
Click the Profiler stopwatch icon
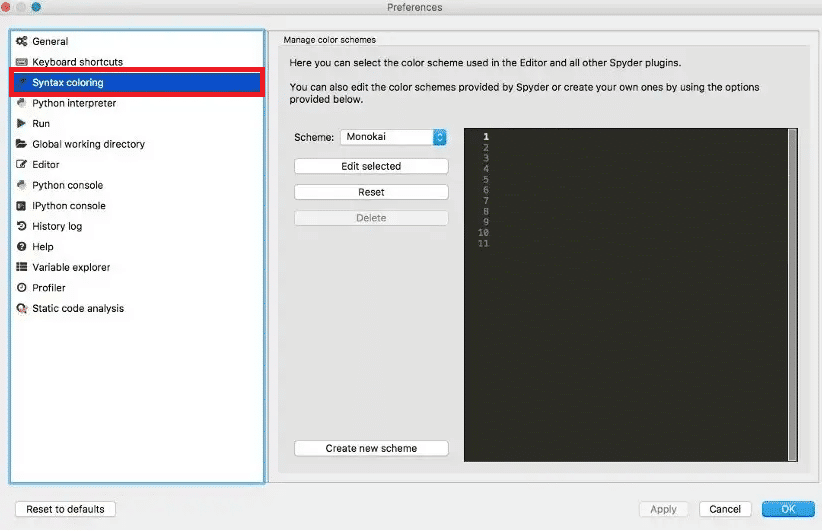pyautogui.click(x=21, y=287)
